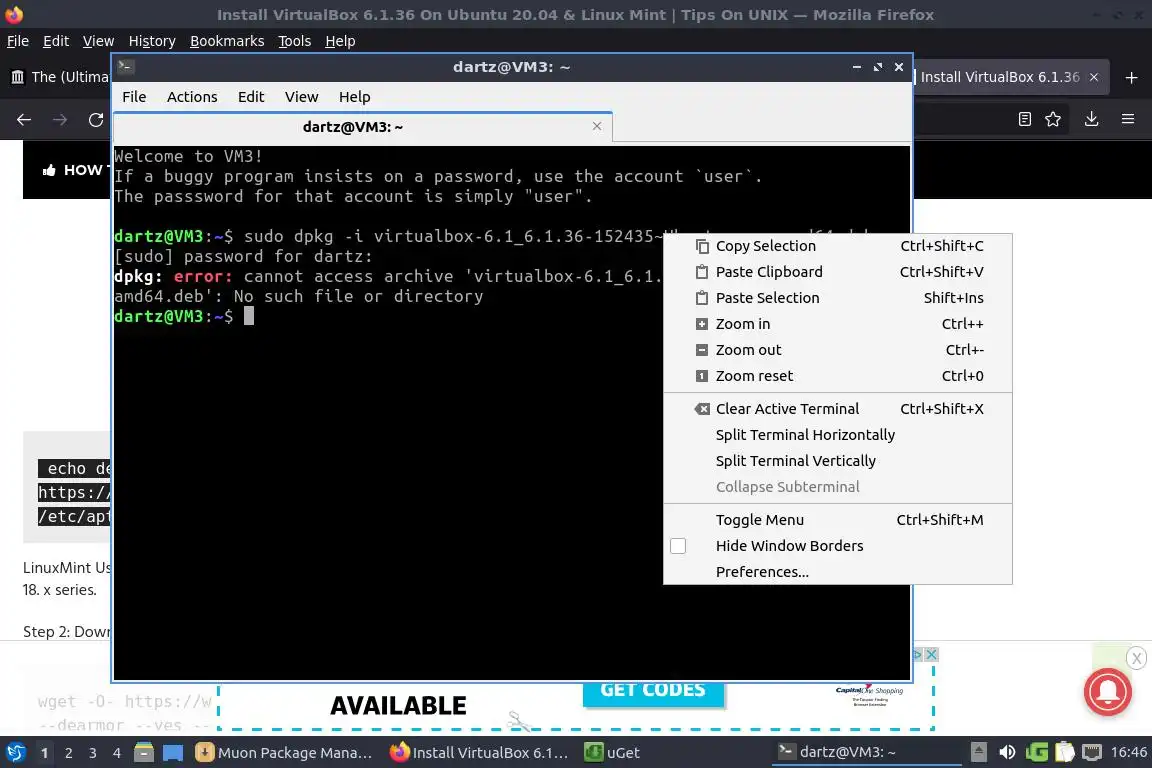Open the terminal Edit menu
The image size is (1152, 768).
tap(251, 97)
